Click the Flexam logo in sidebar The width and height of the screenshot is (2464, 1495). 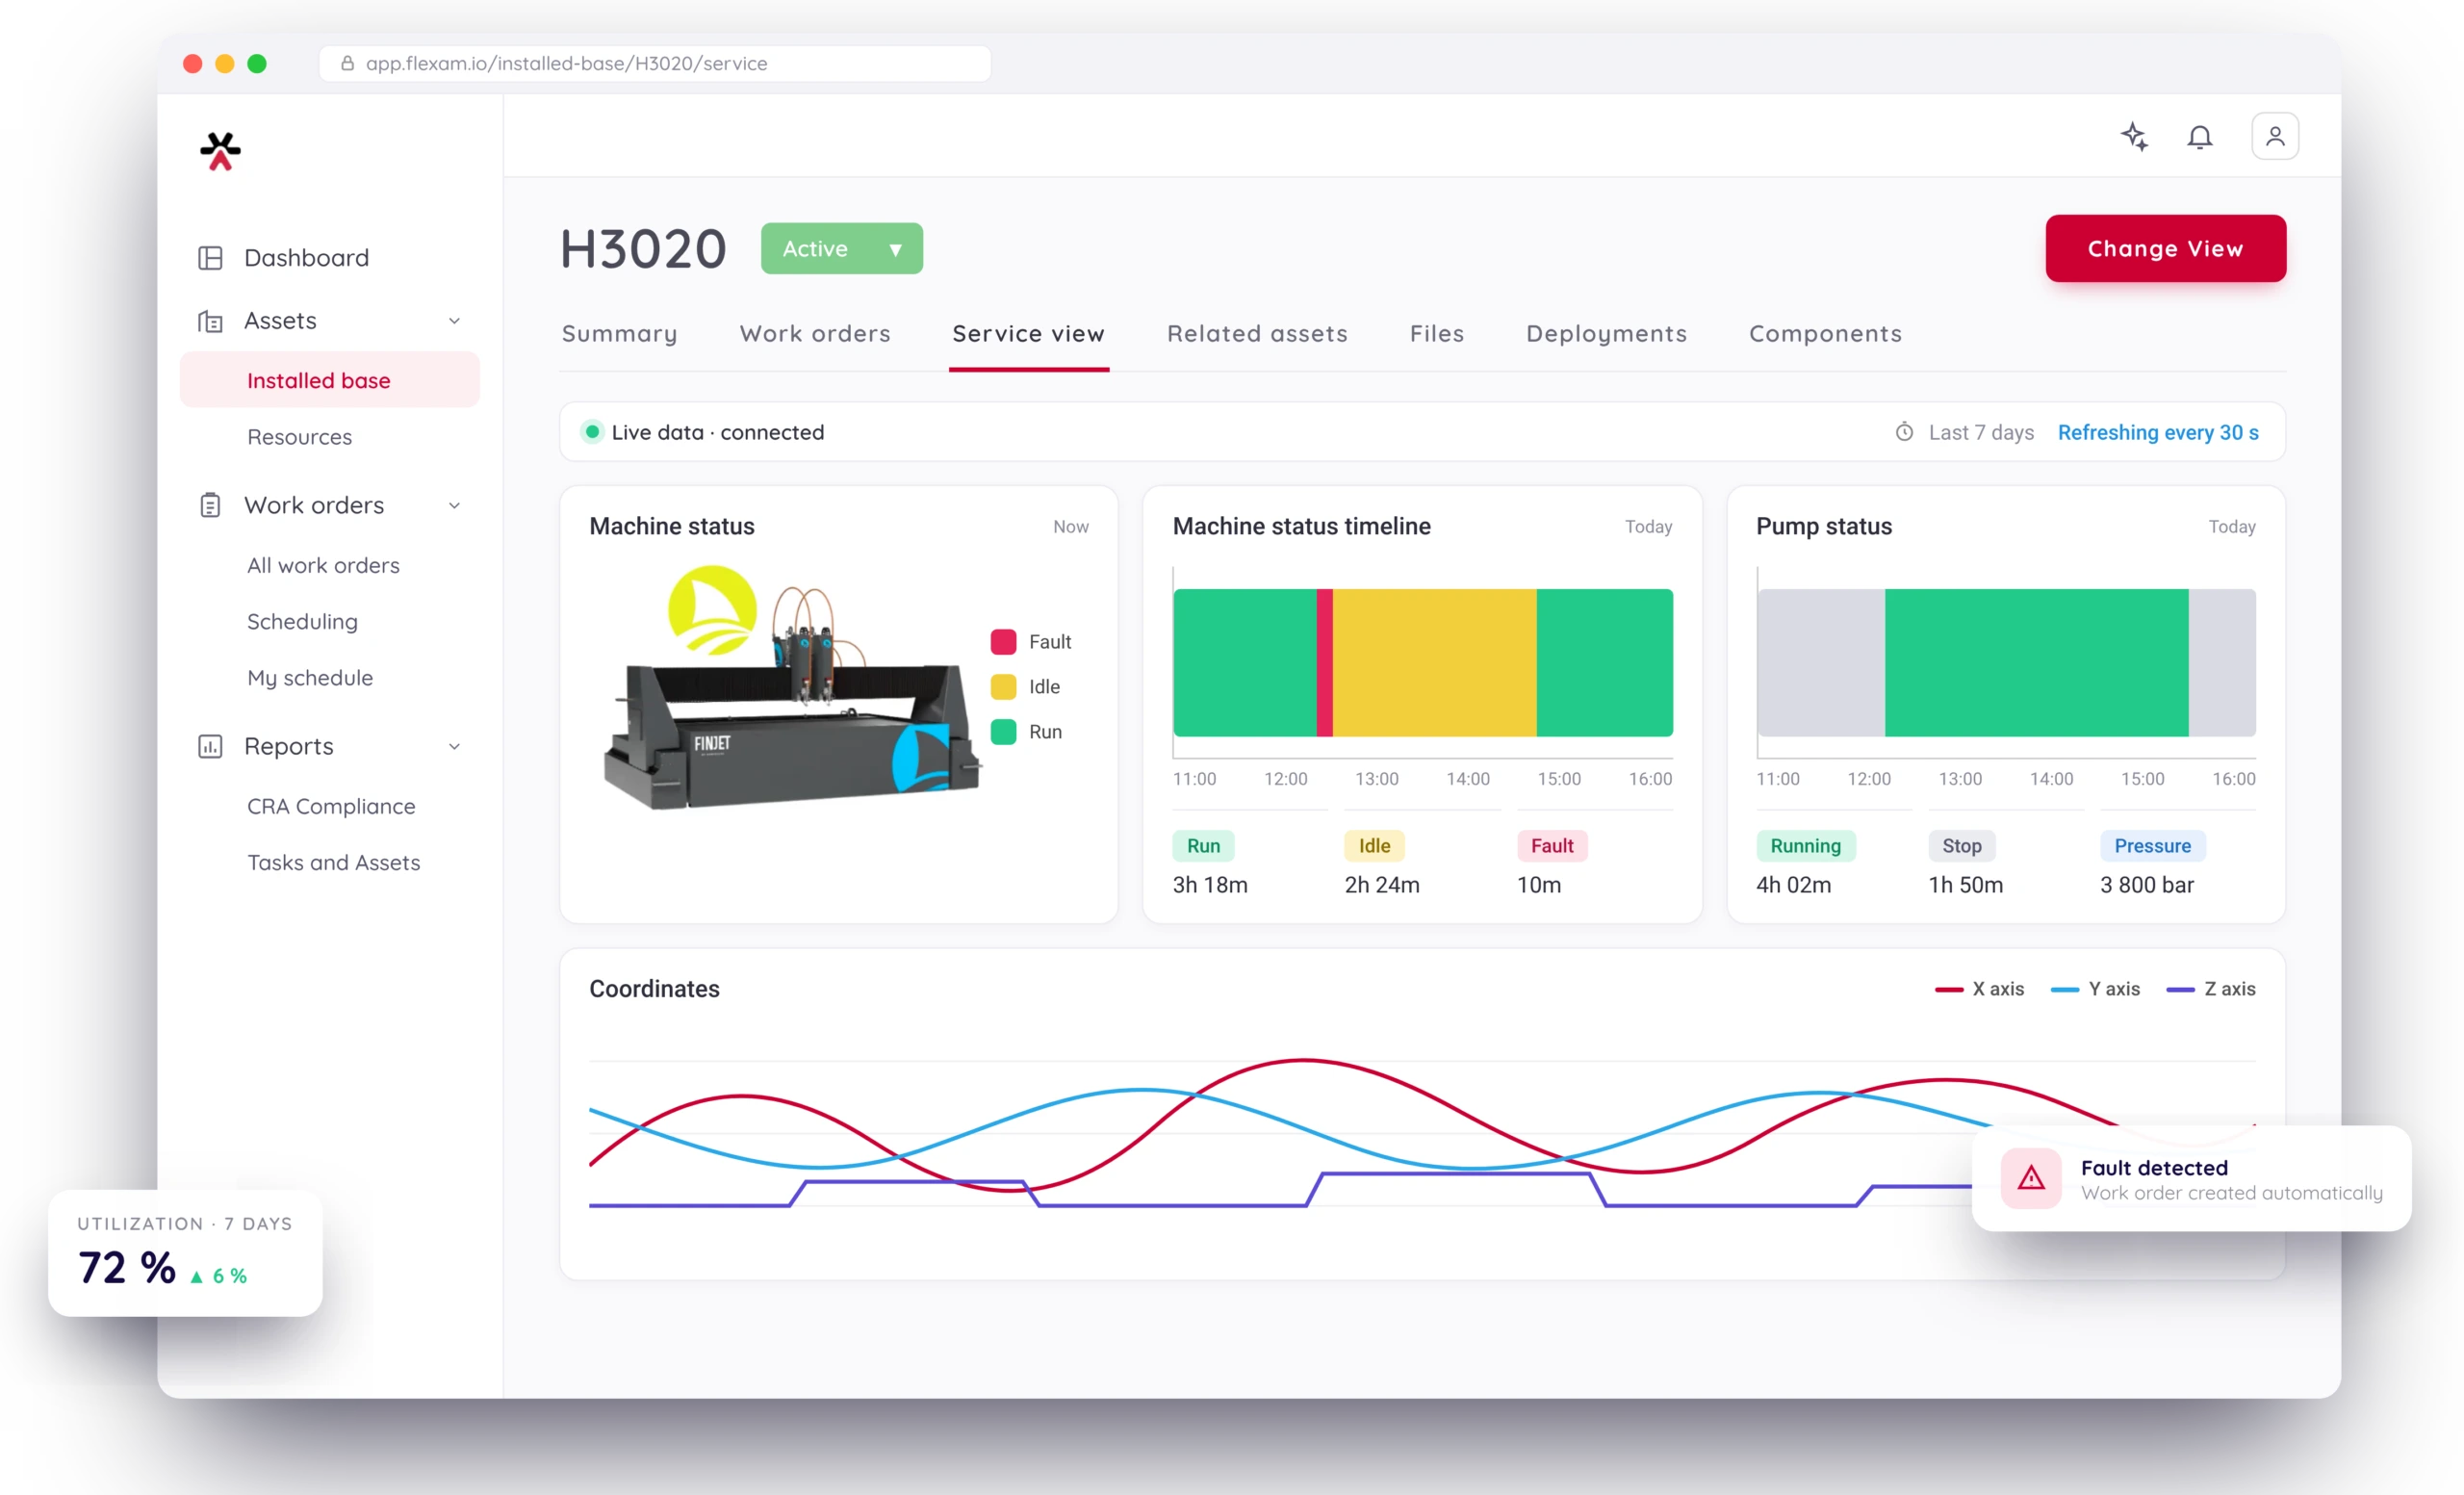click(x=220, y=151)
